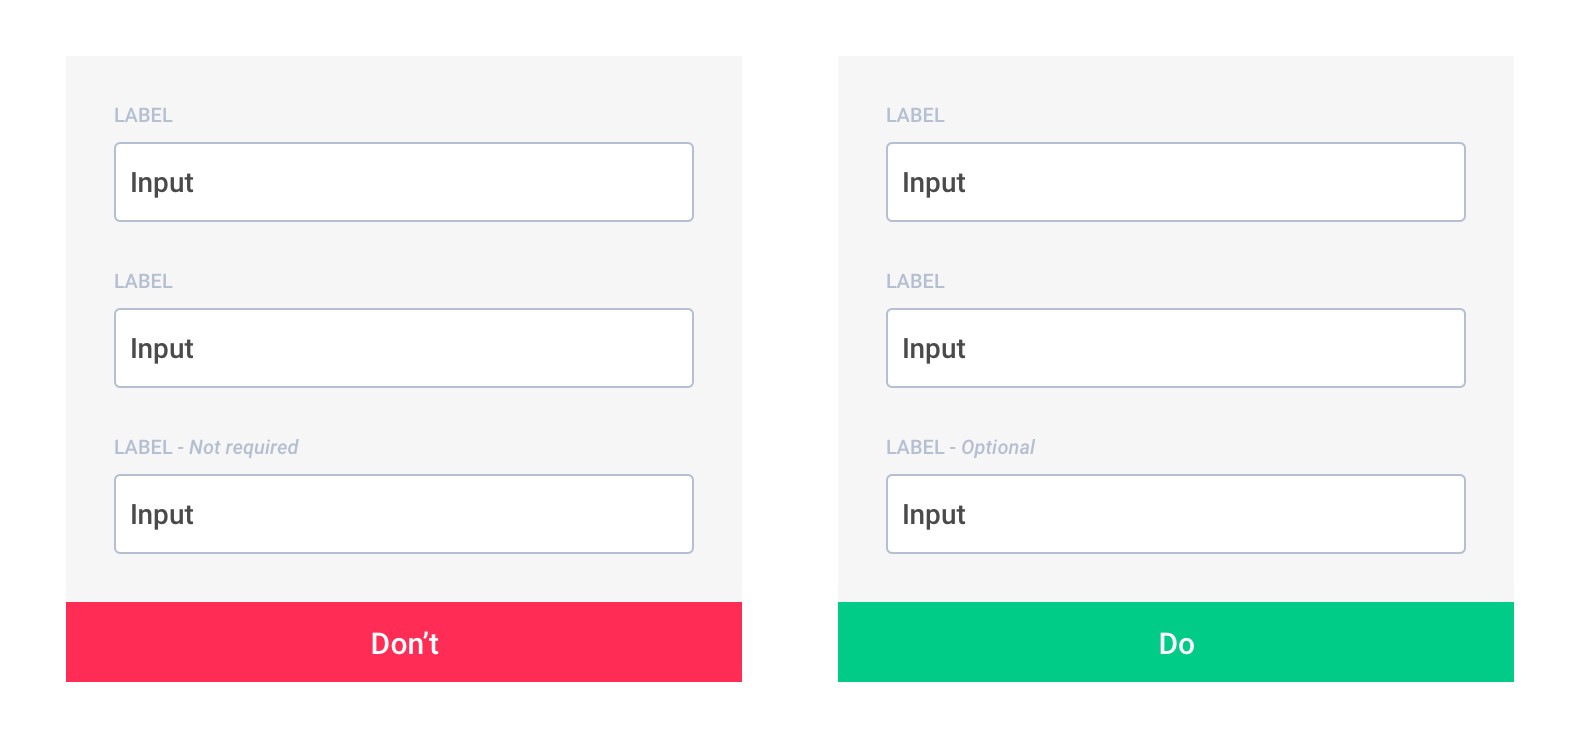The height and width of the screenshot is (736, 1578).
Task: Click the green Do banner
Action: pyautogui.click(x=1176, y=642)
